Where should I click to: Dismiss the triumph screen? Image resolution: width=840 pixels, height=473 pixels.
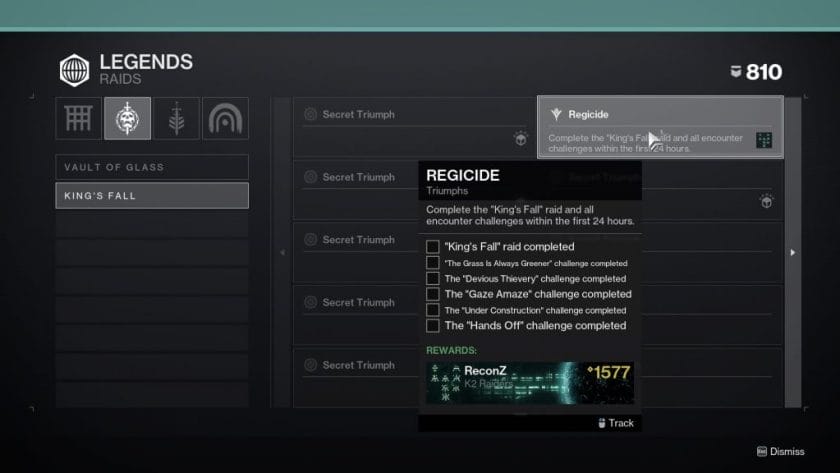point(781,452)
